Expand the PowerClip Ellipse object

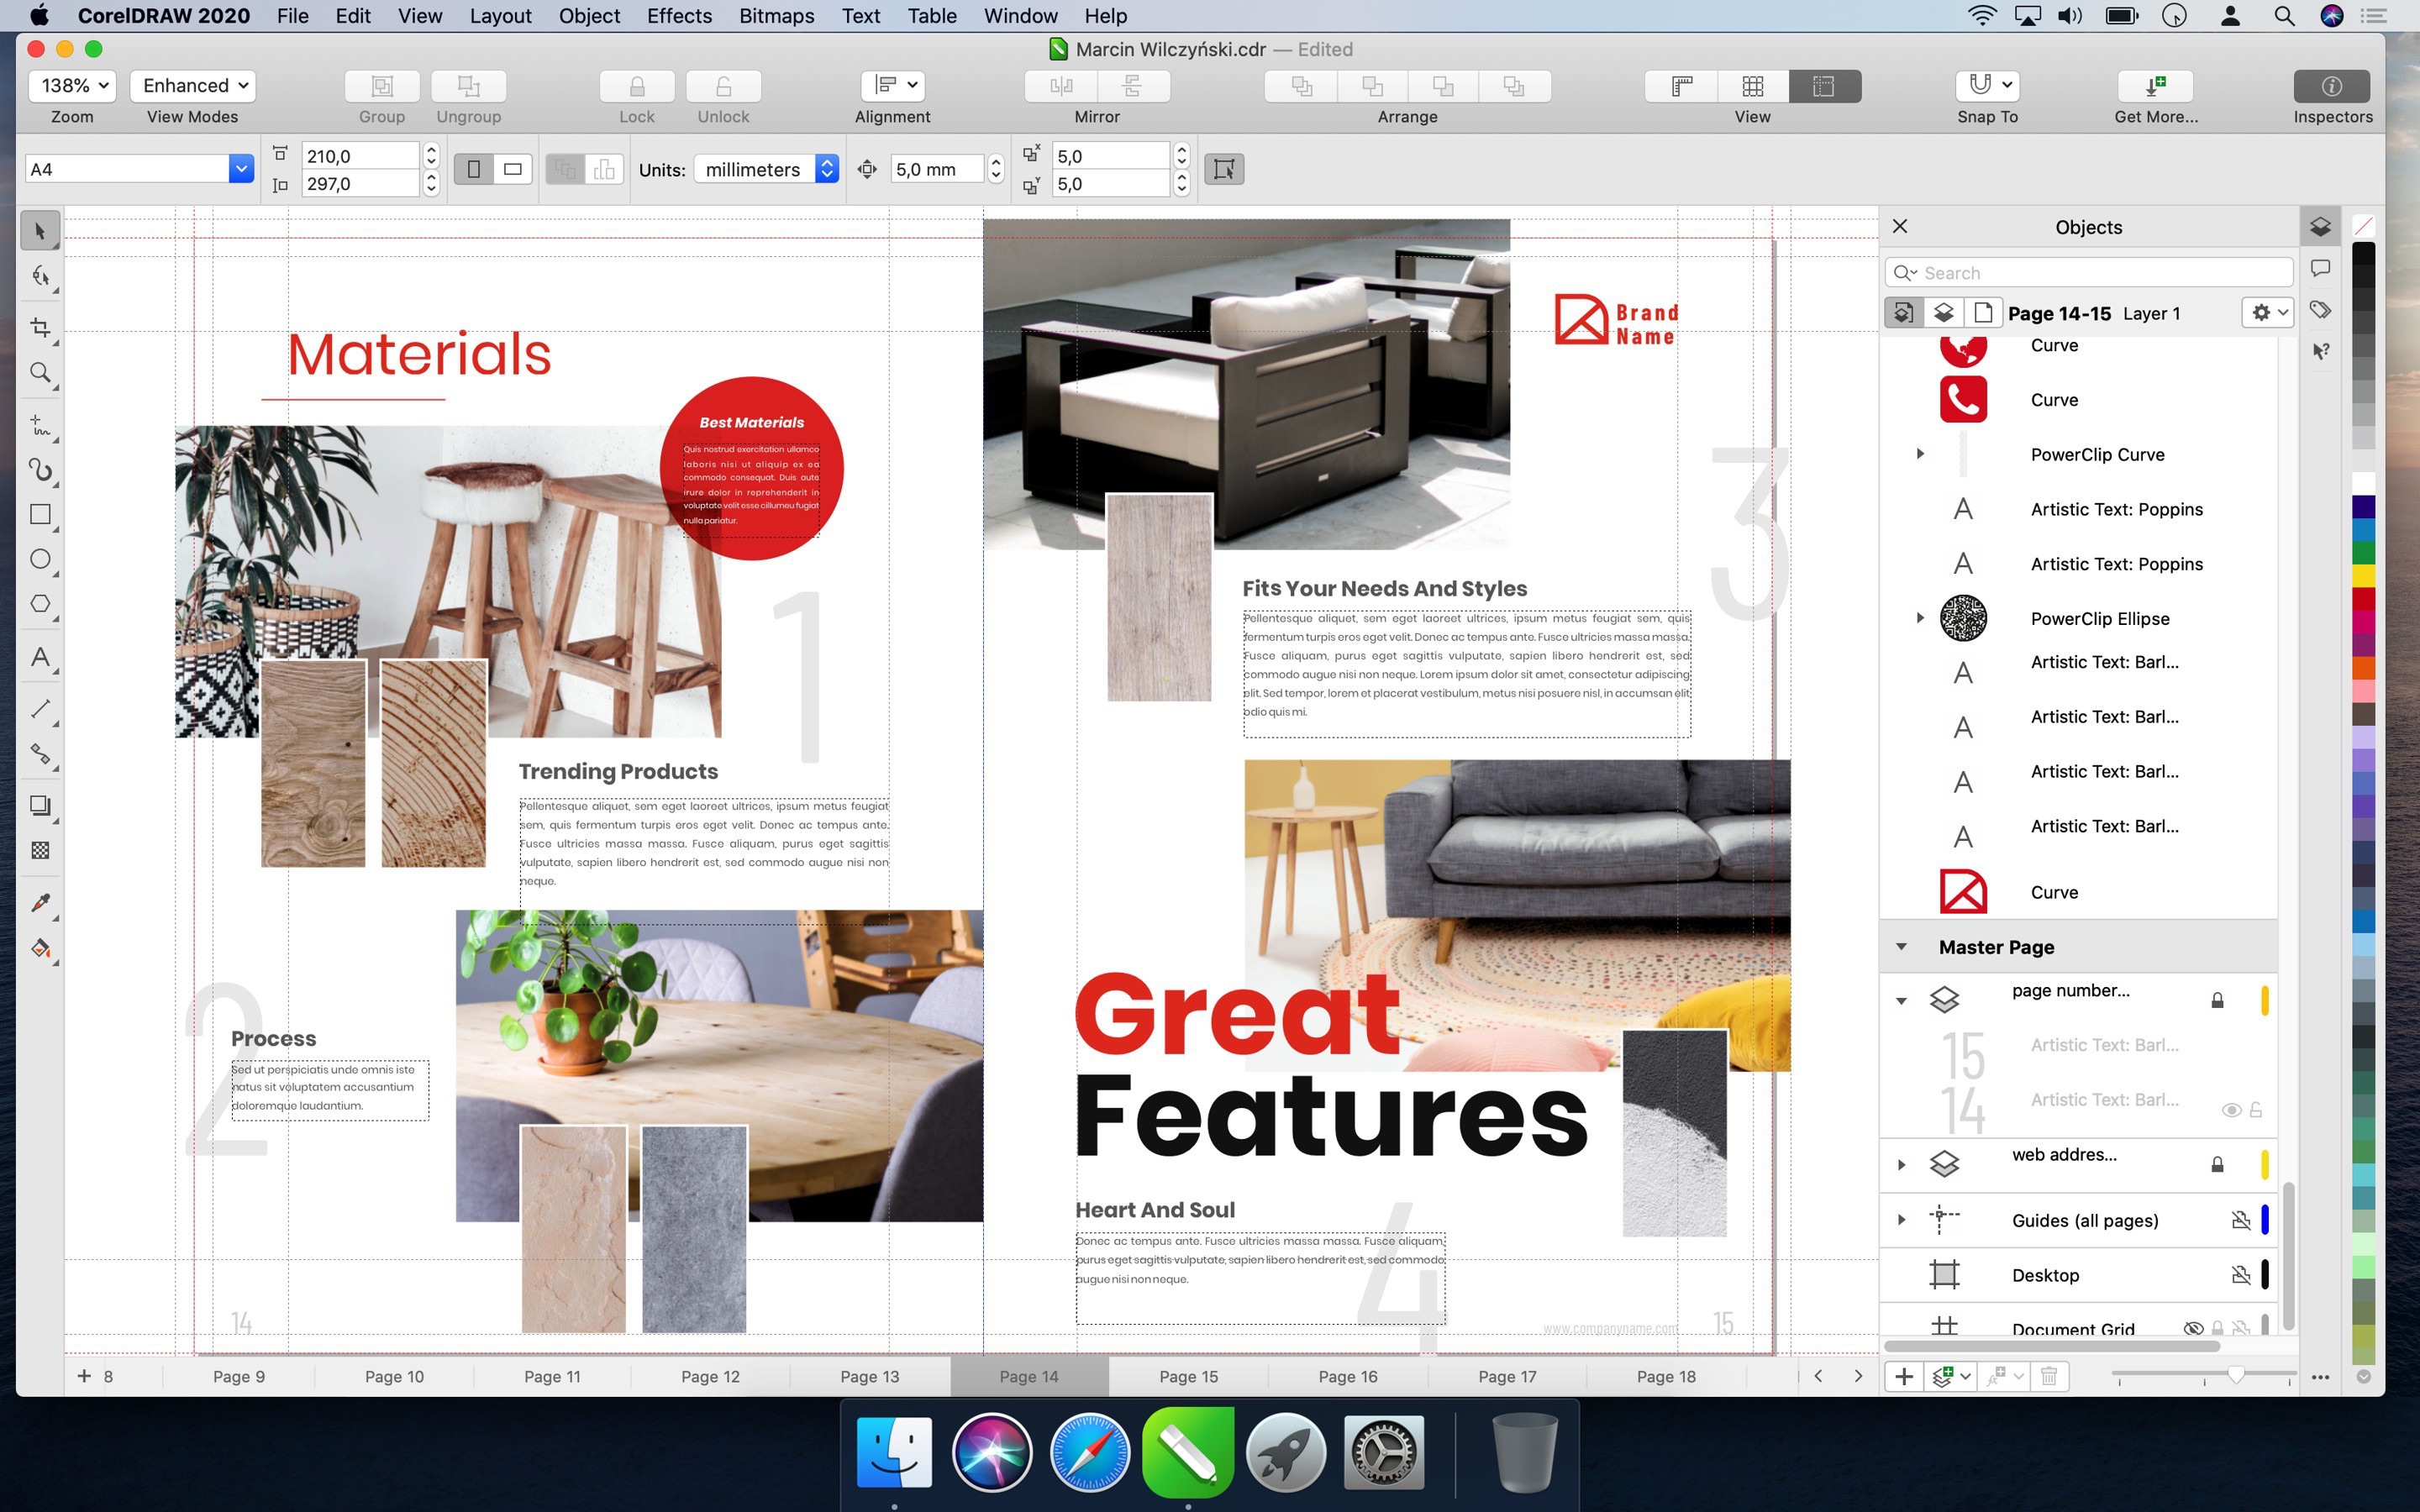pos(1920,618)
